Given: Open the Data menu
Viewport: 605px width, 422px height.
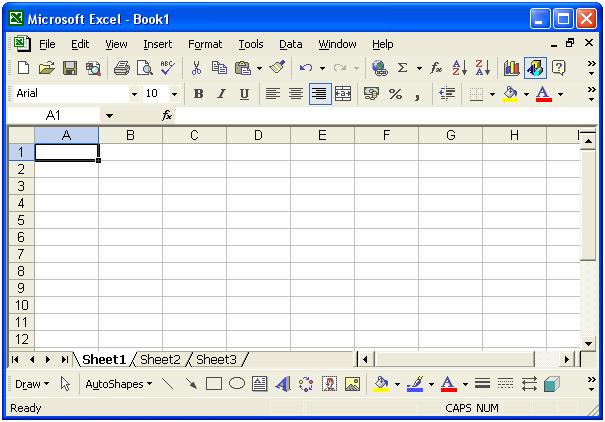Looking at the screenshot, I should [291, 44].
